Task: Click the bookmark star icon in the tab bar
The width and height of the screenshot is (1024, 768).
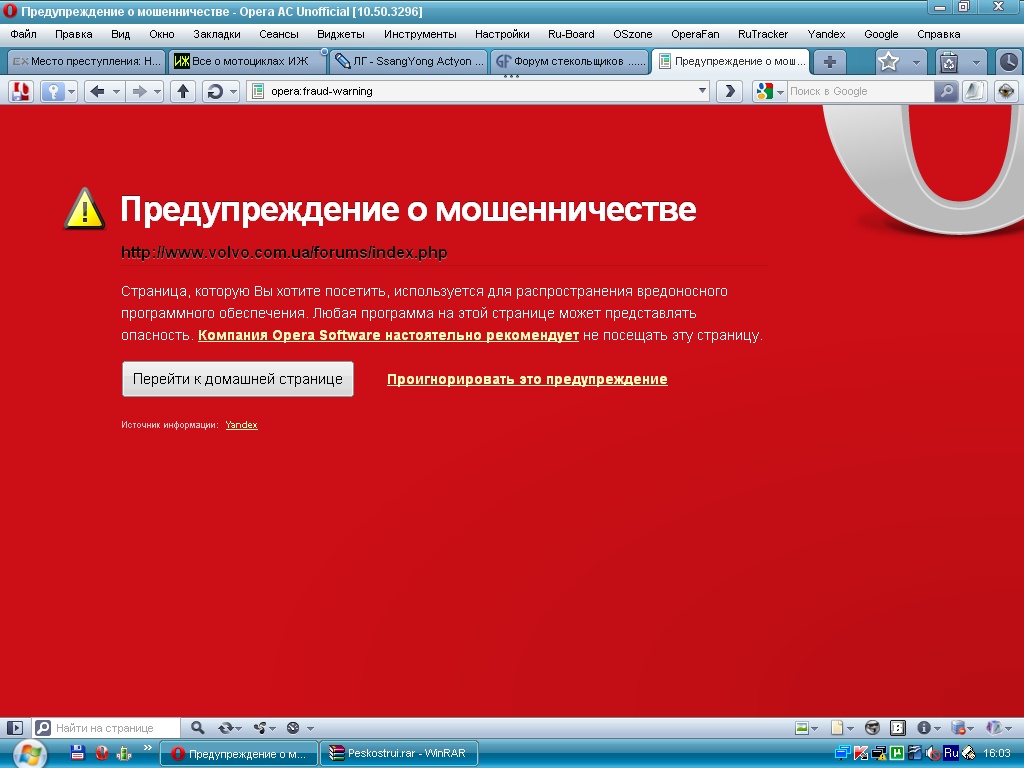Action: 888,62
